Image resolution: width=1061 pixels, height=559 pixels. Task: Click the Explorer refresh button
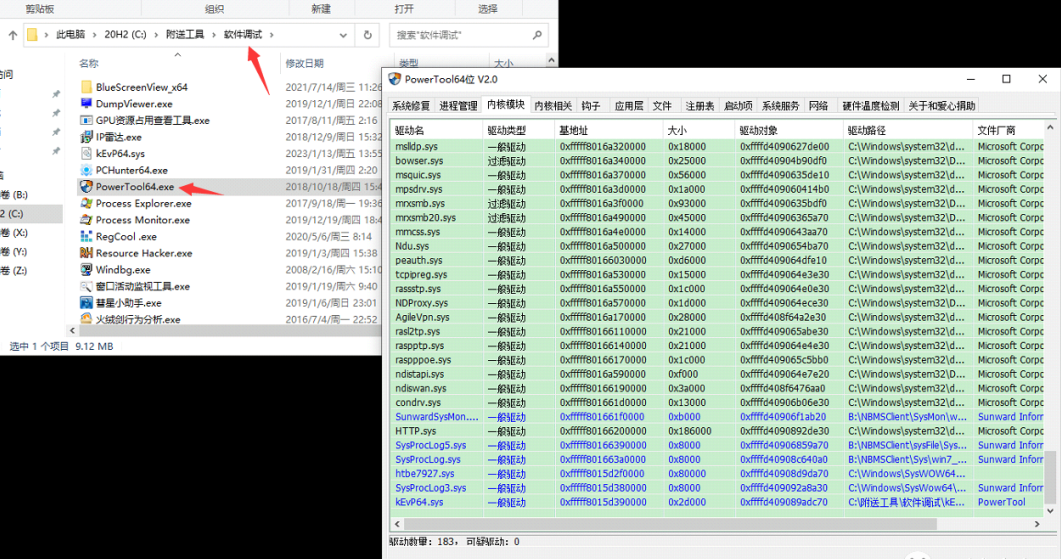[368, 34]
